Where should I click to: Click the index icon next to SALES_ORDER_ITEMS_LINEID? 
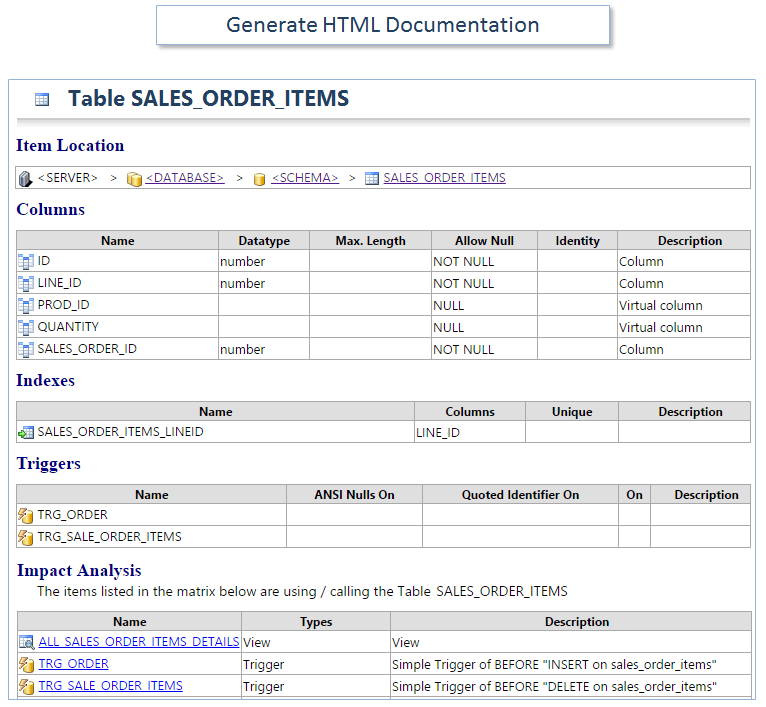tap(25, 432)
